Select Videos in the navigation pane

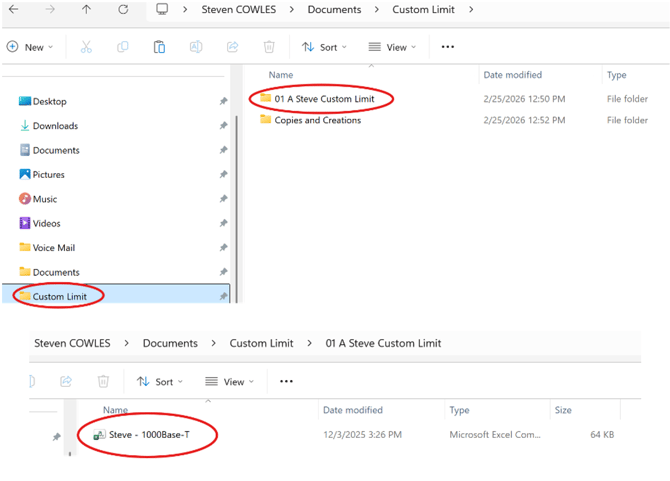pos(46,223)
